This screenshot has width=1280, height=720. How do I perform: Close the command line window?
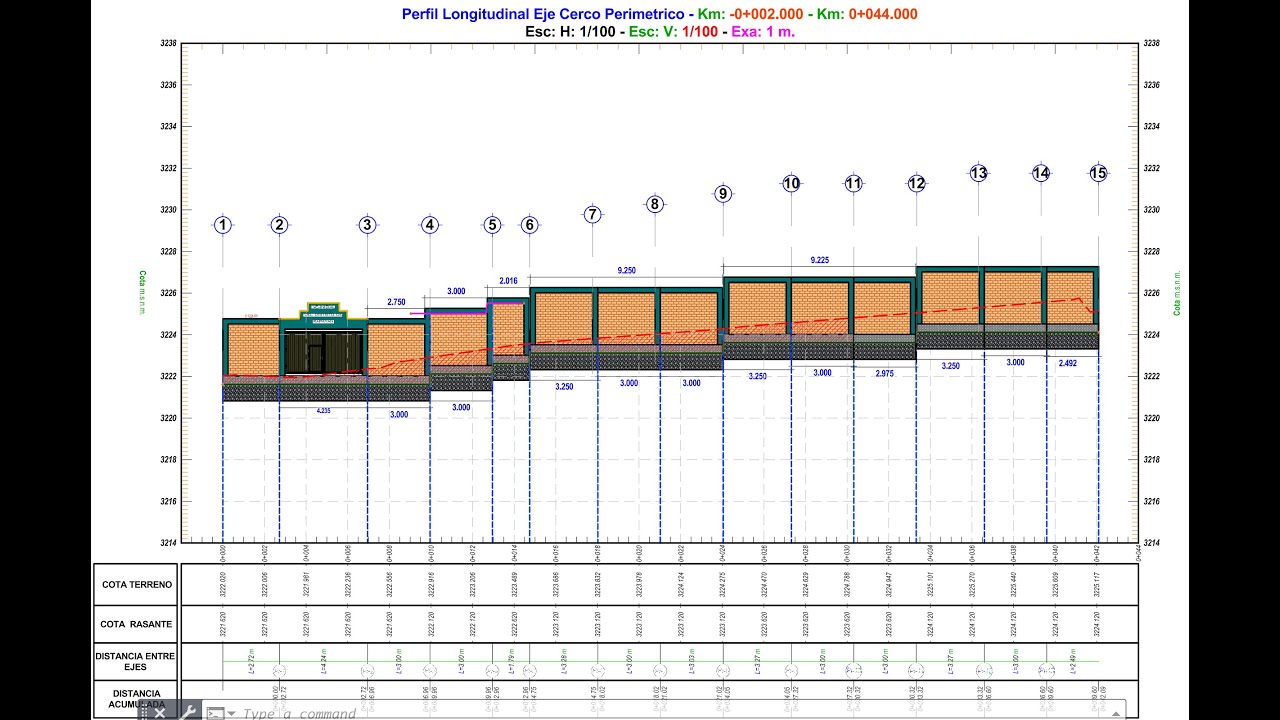pos(160,713)
